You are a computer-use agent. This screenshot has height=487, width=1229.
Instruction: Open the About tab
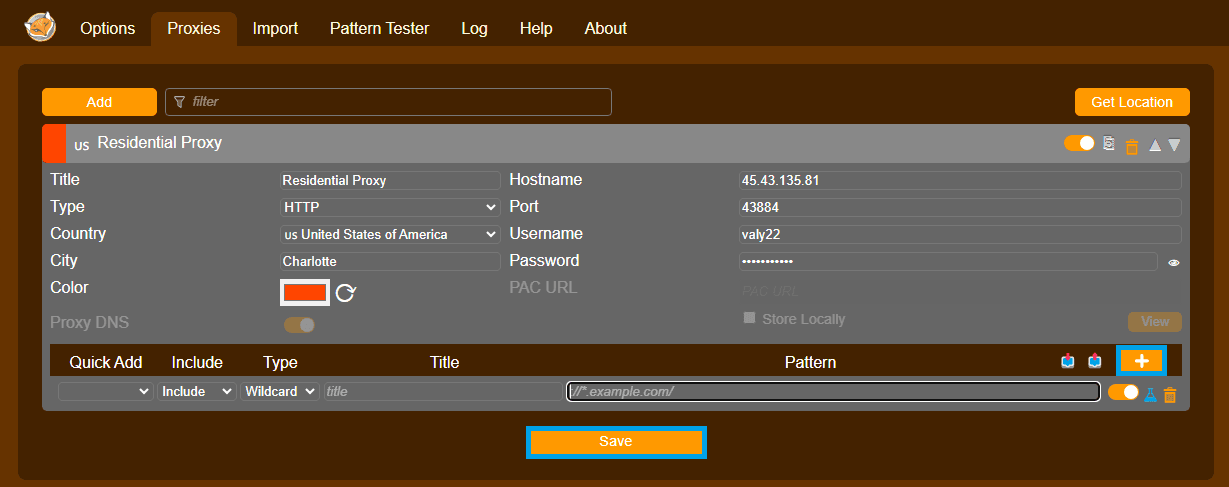point(606,28)
